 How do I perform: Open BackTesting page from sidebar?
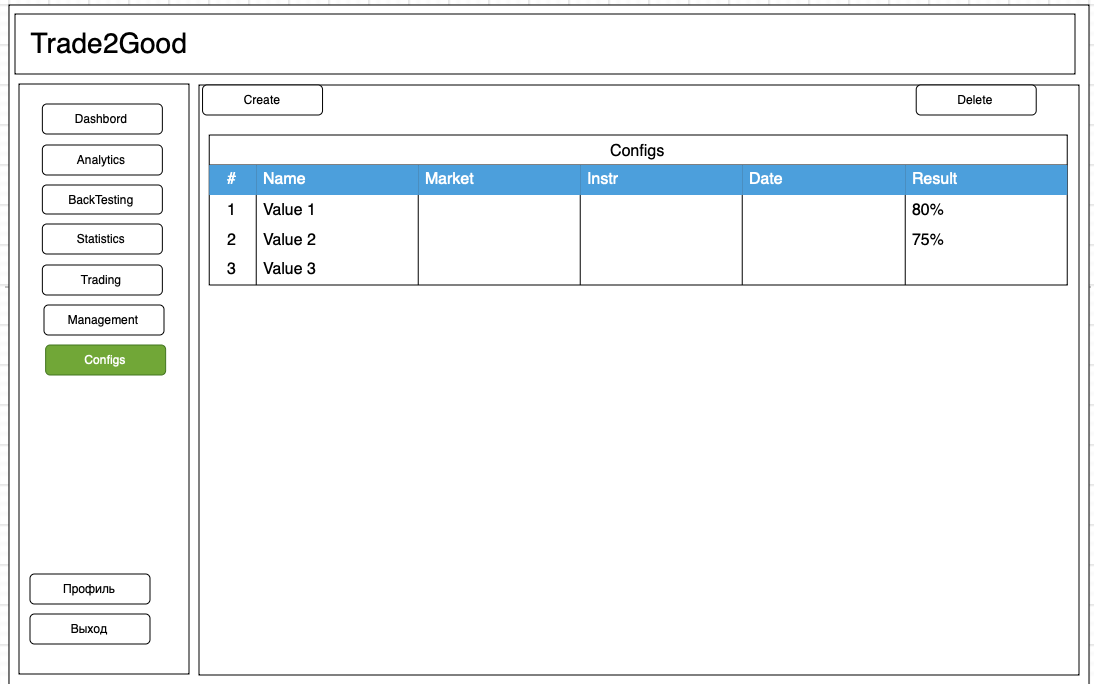pos(102,200)
